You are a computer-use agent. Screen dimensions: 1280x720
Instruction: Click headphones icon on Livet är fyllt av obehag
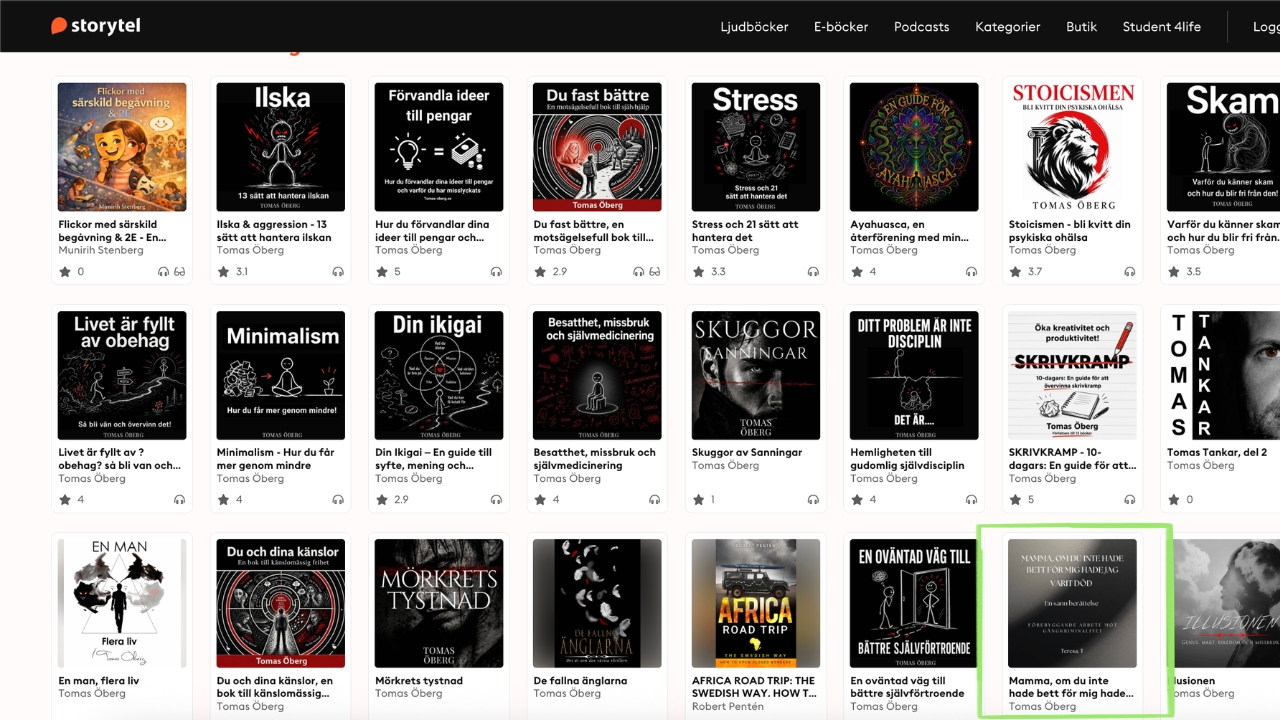point(180,500)
